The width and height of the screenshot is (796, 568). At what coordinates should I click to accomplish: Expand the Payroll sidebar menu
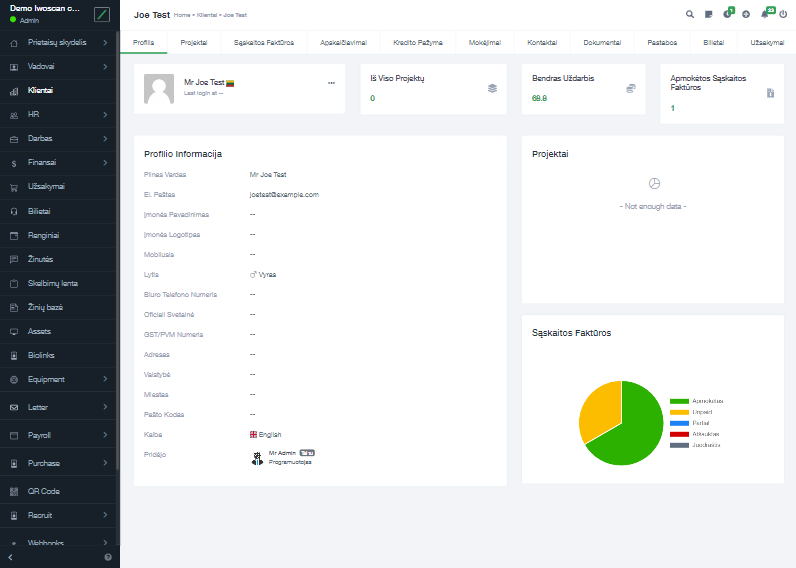coord(60,436)
